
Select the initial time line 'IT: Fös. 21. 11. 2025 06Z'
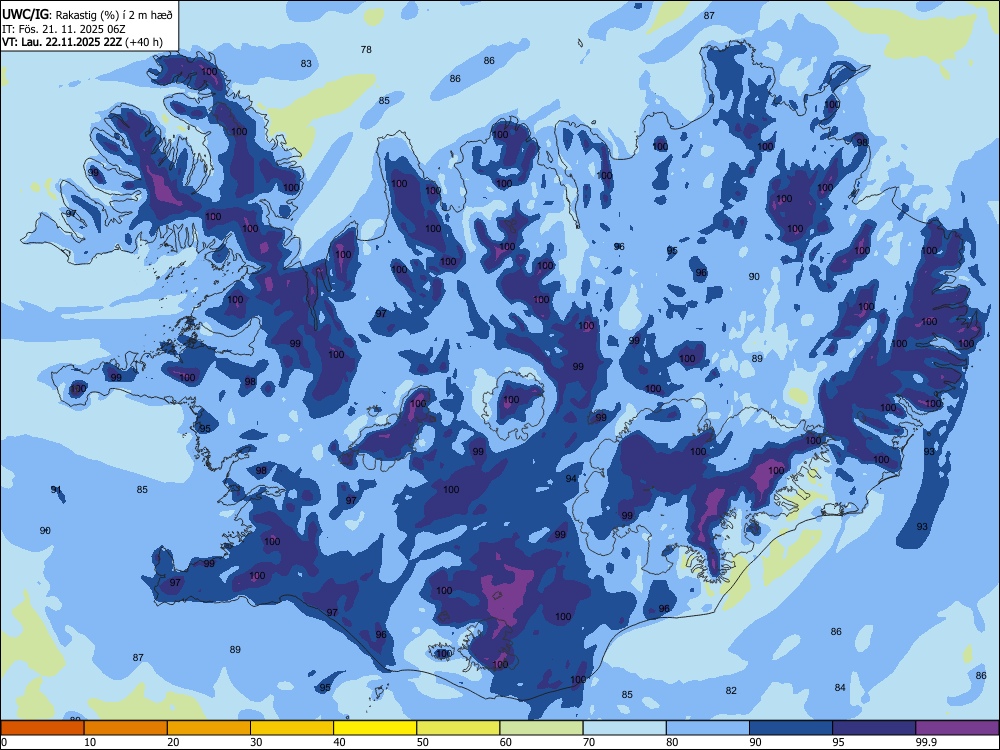coord(64,29)
